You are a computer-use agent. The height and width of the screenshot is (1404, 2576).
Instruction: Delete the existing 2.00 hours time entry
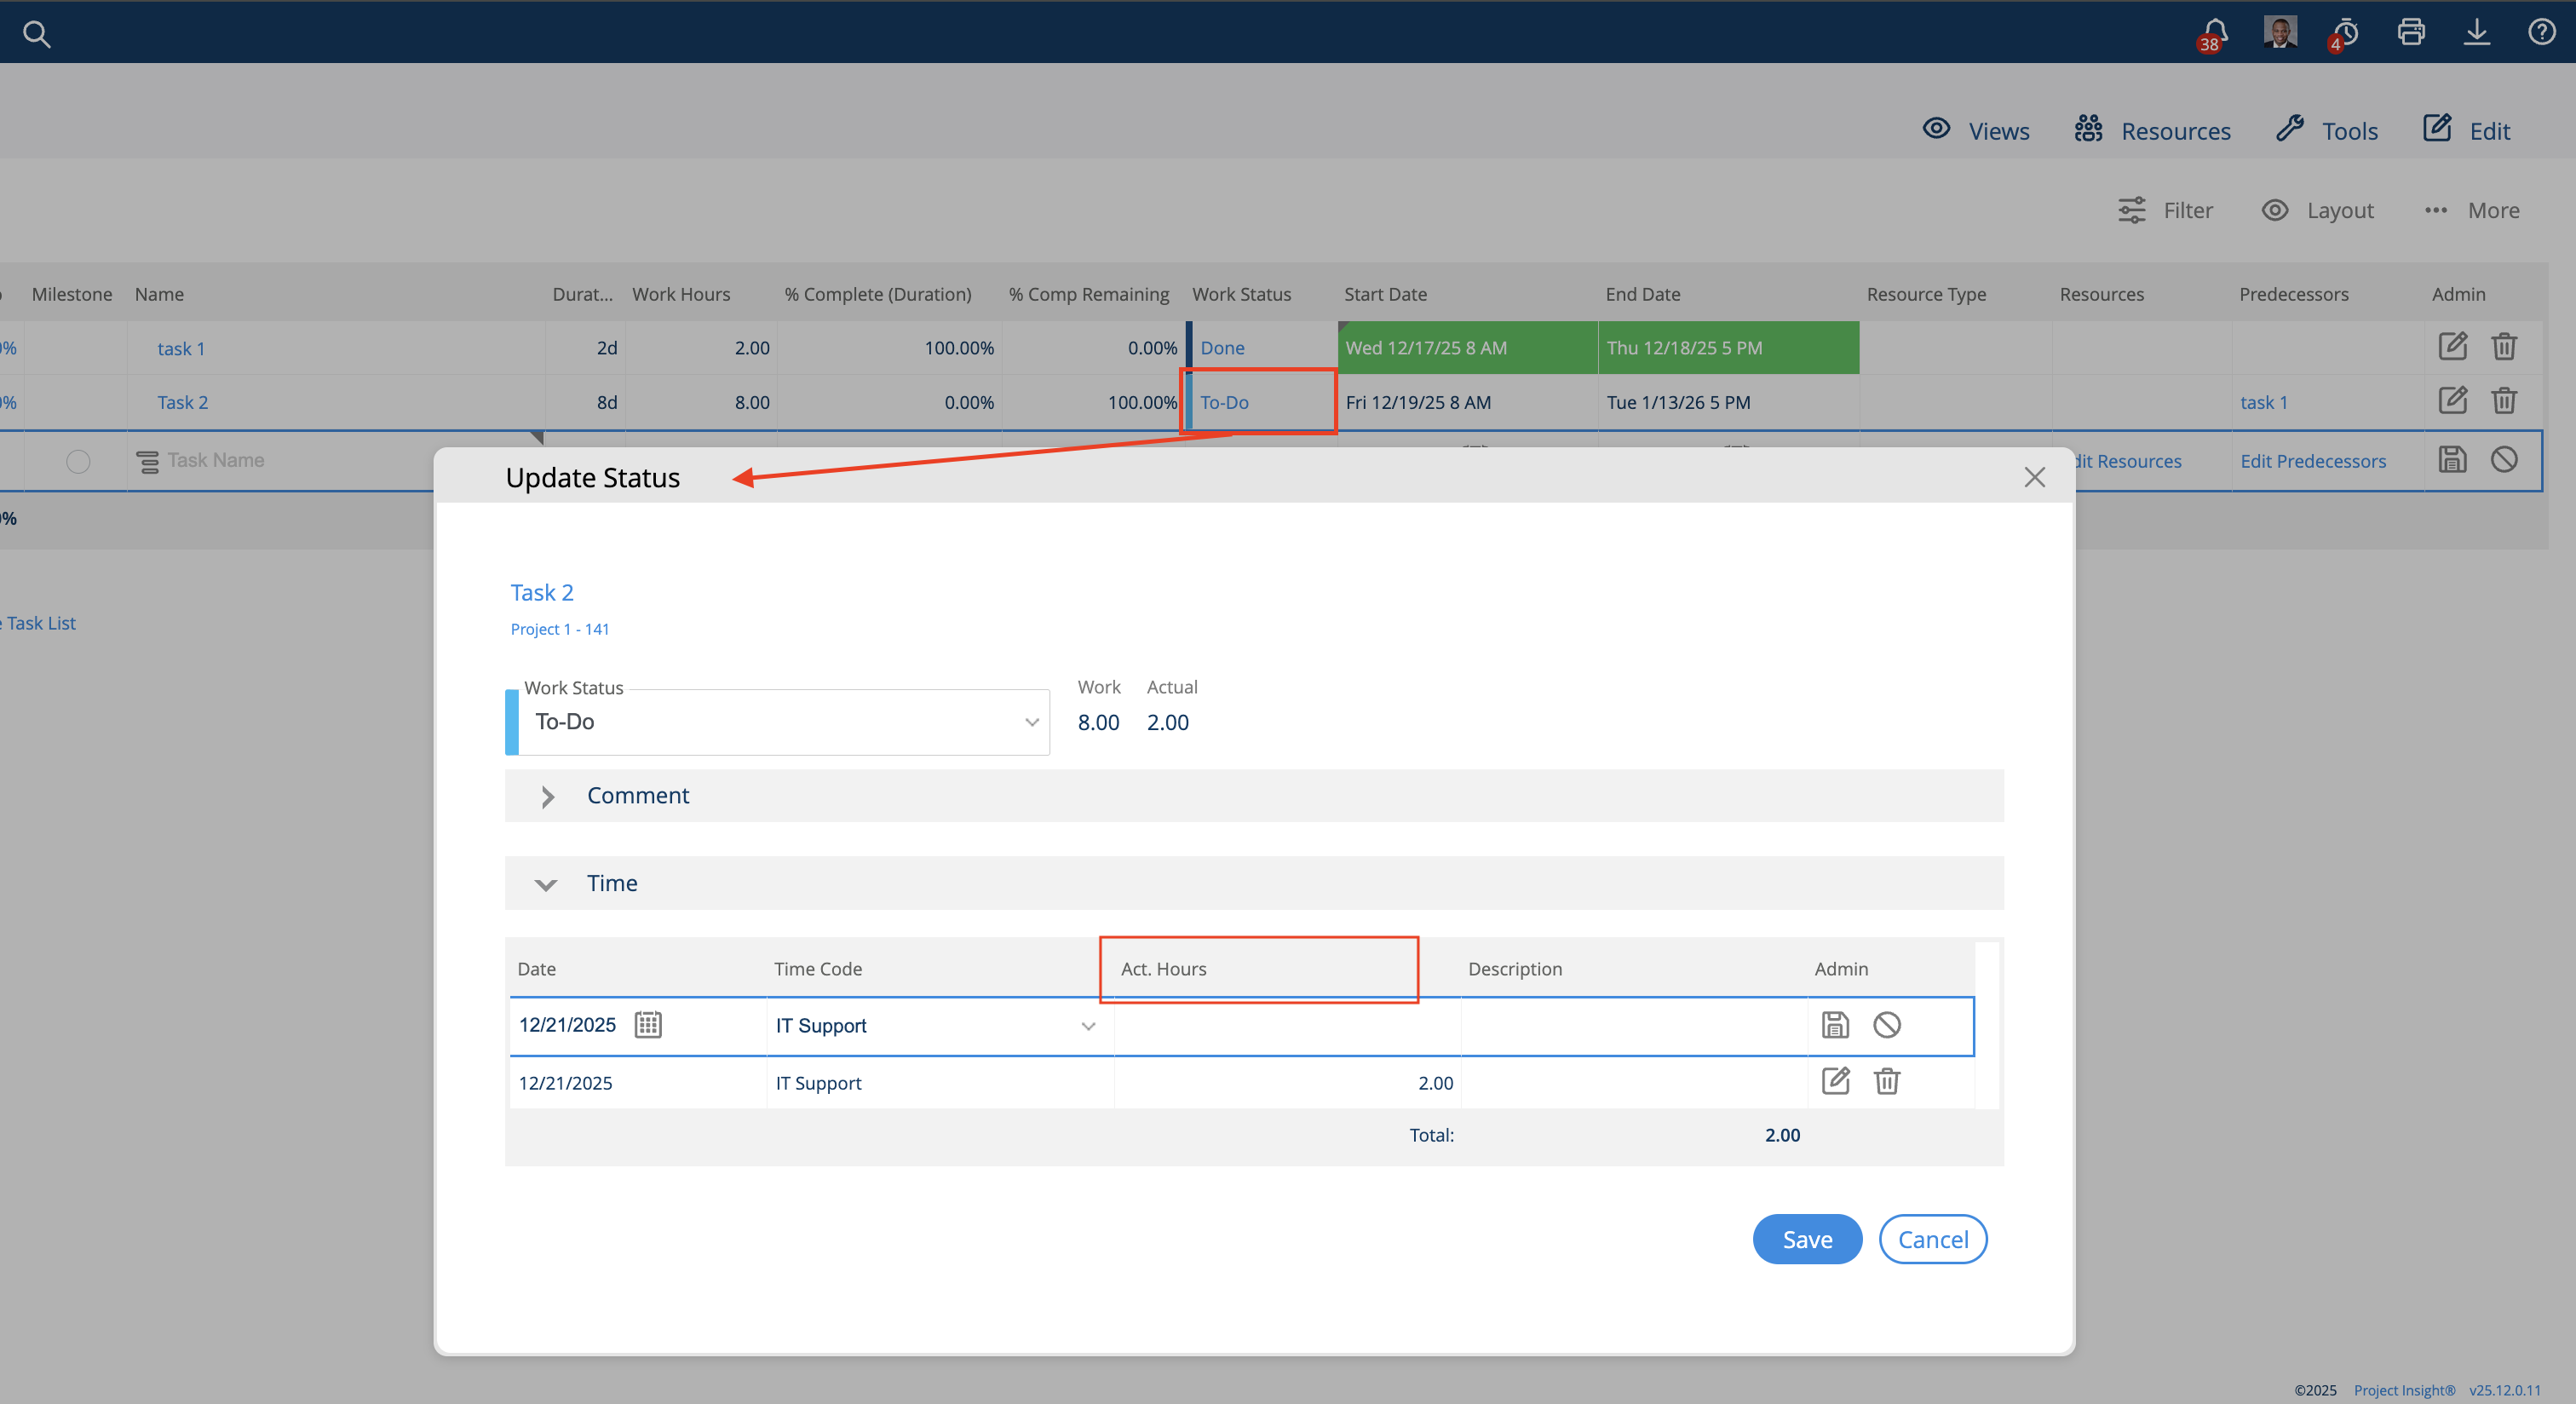click(x=1887, y=1081)
